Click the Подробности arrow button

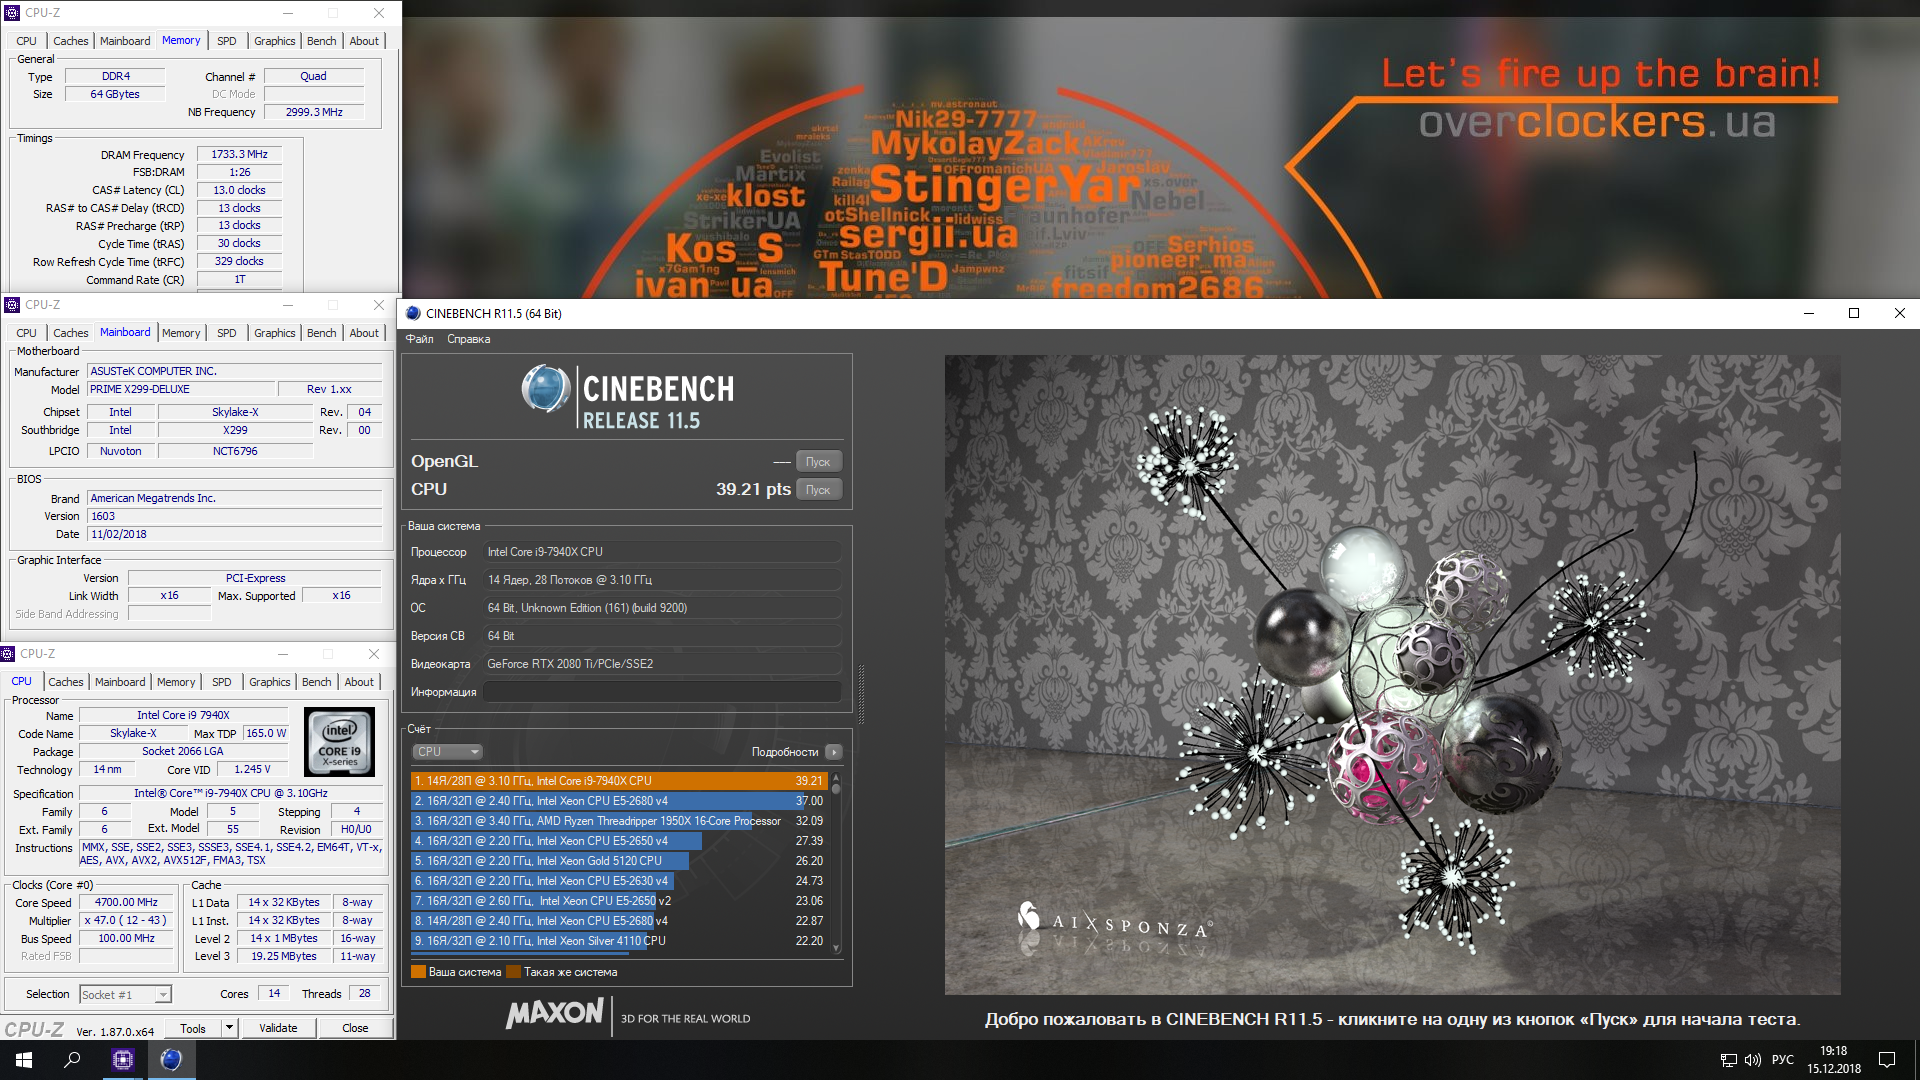pyautogui.click(x=834, y=752)
